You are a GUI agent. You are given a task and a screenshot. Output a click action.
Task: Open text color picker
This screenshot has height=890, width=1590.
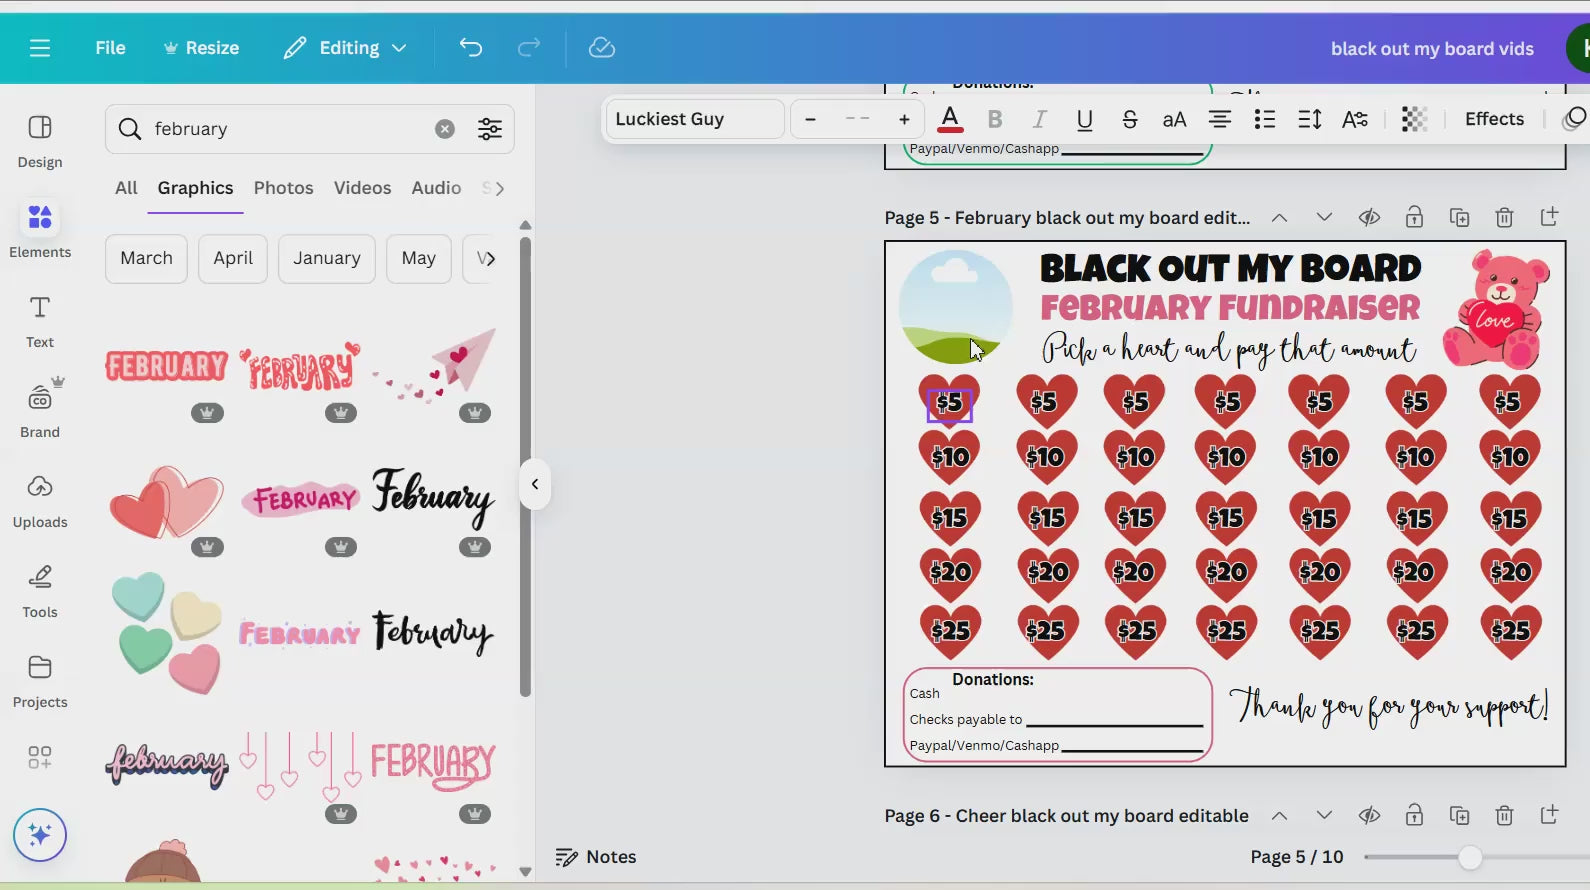950,119
